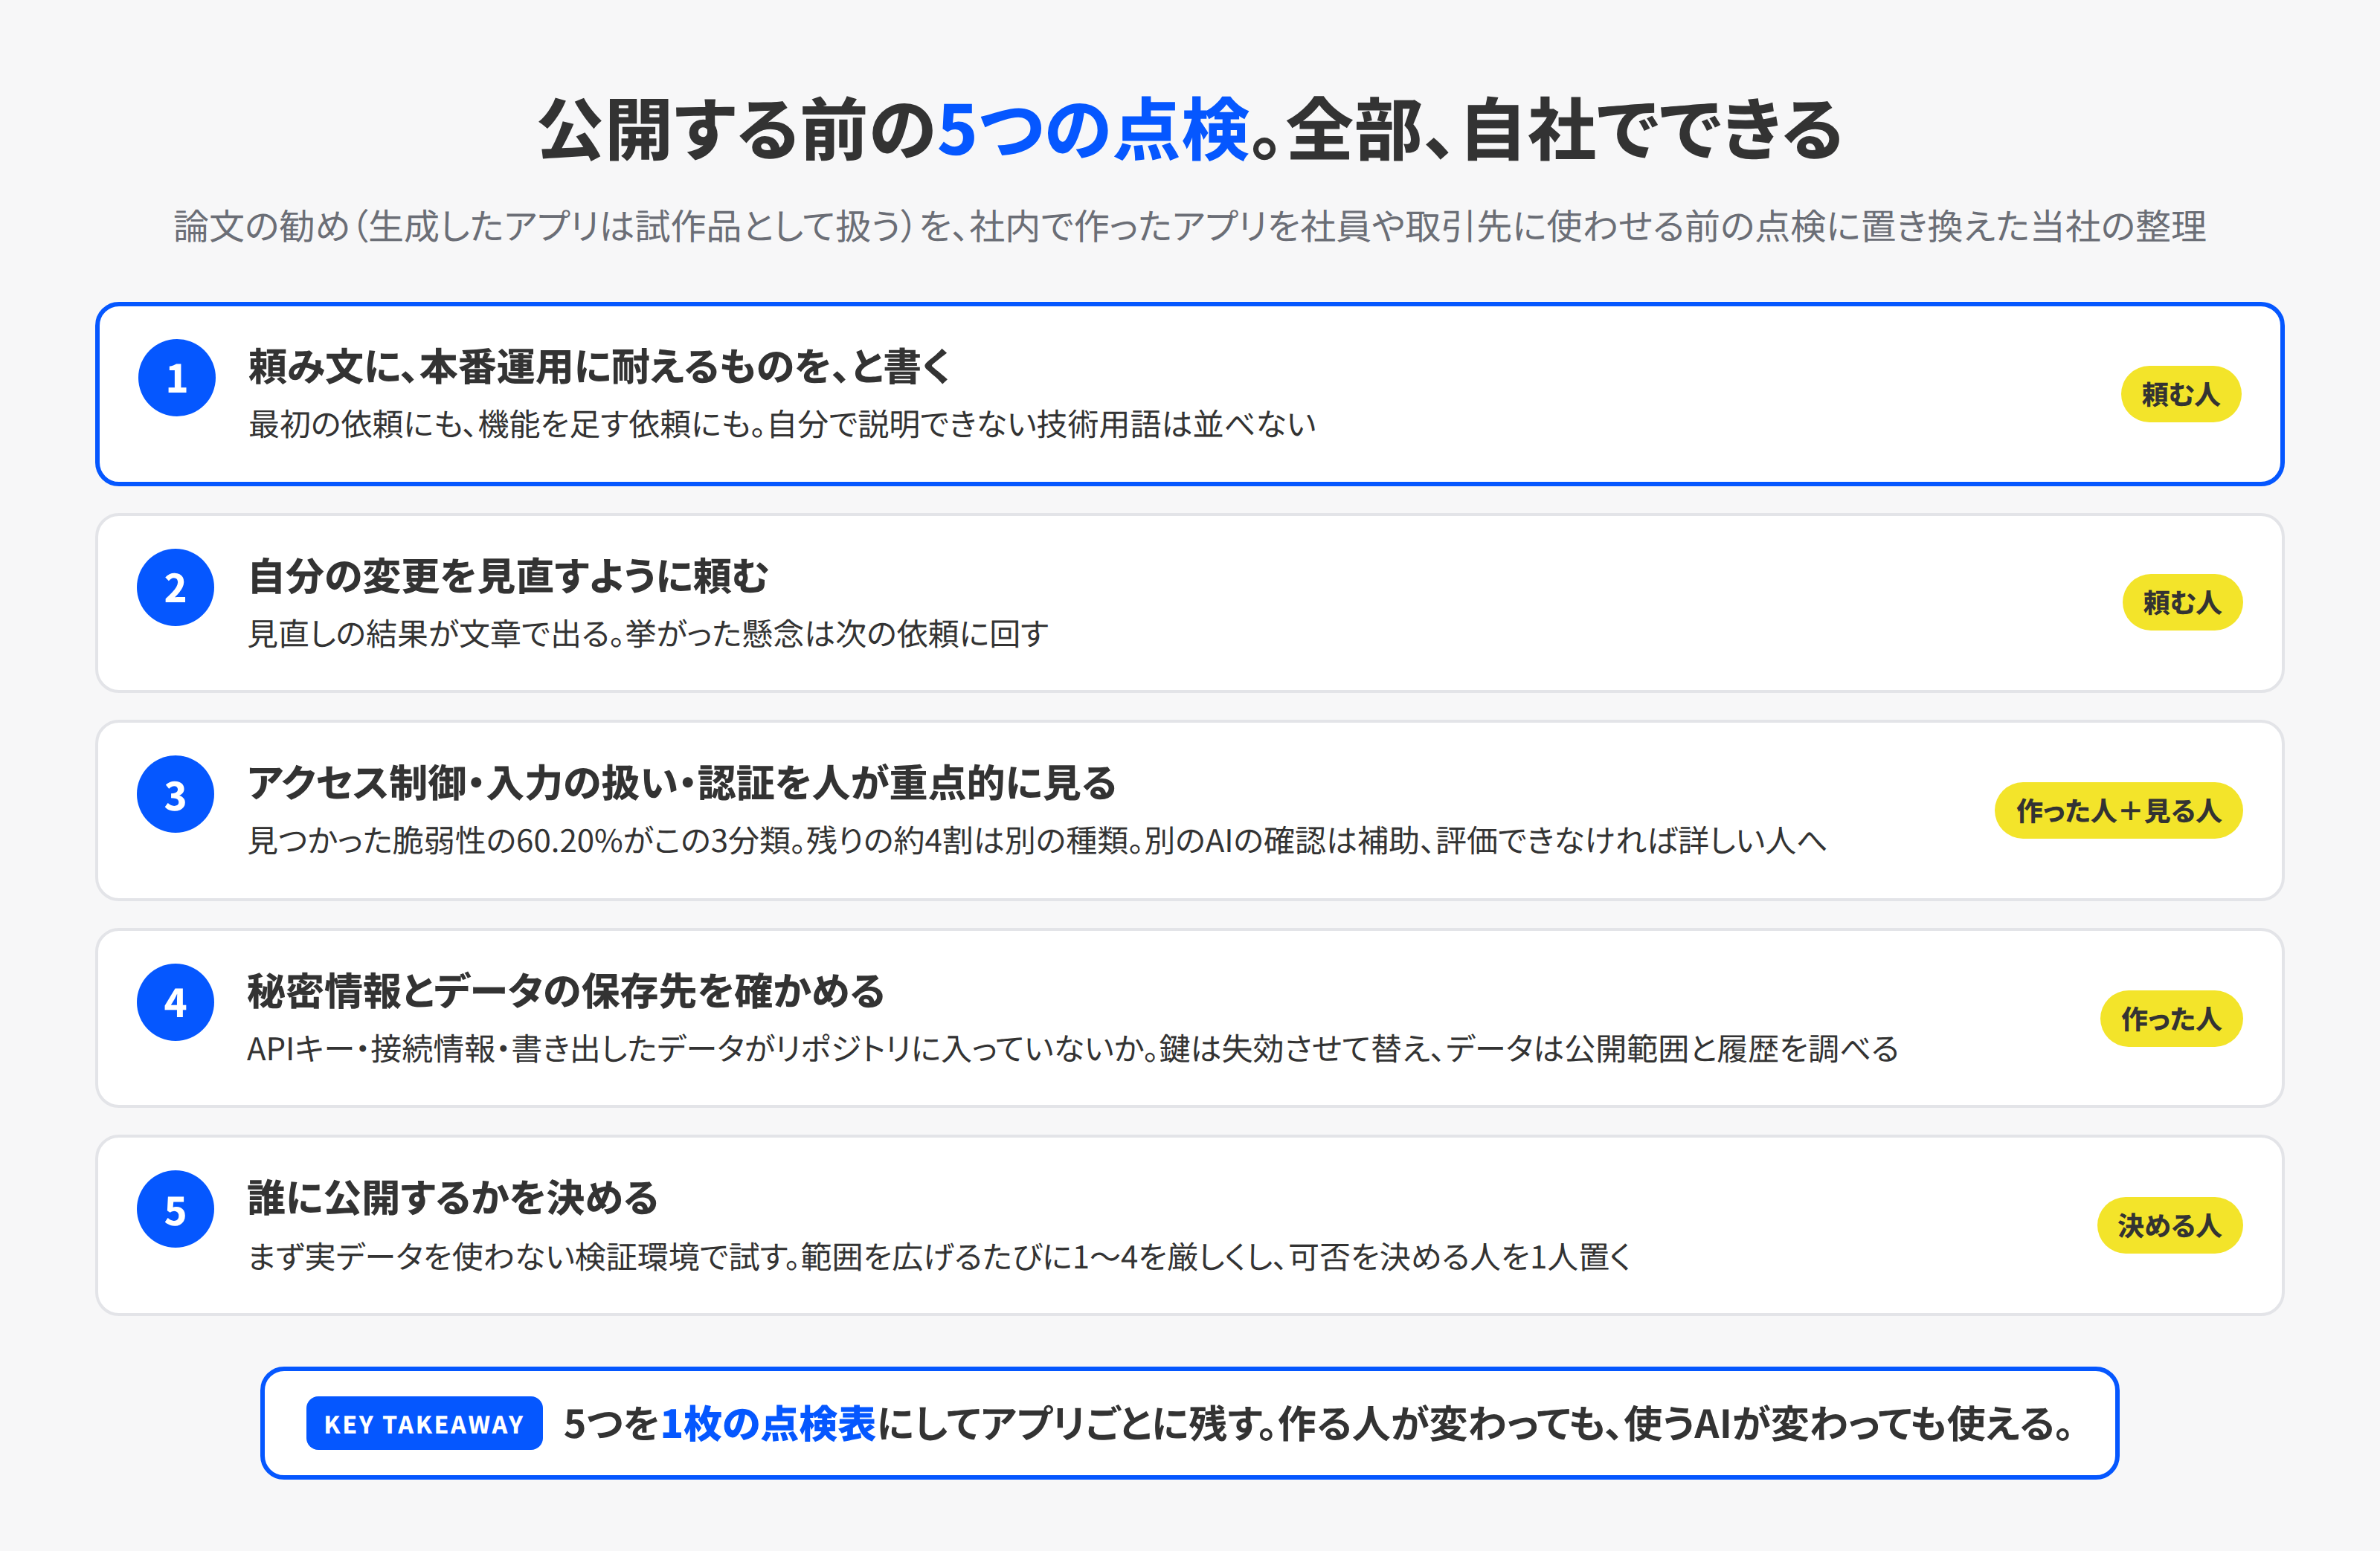Click the 頼む人 badge in card 2
2380x1551 pixels.
(x=2182, y=602)
